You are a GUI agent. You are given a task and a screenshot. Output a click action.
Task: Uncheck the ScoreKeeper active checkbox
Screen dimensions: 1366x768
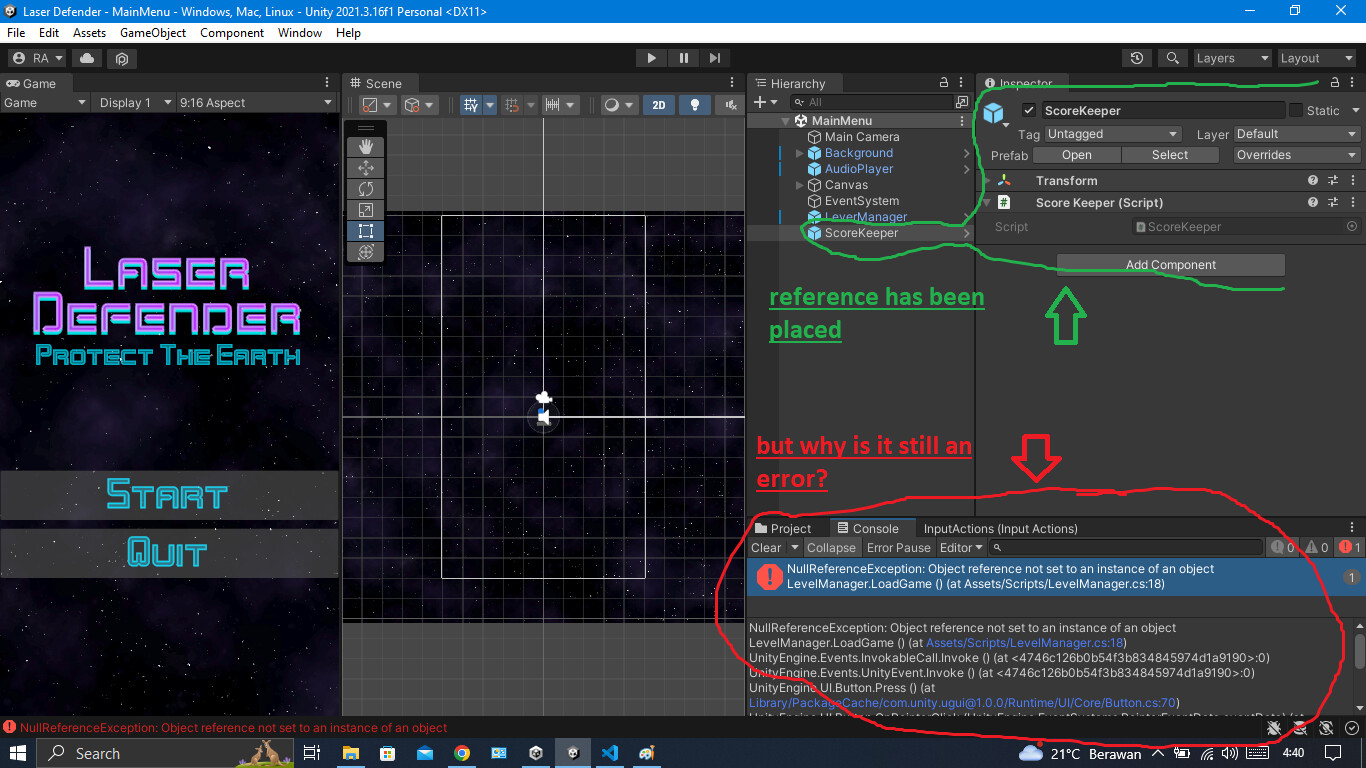(1028, 110)
